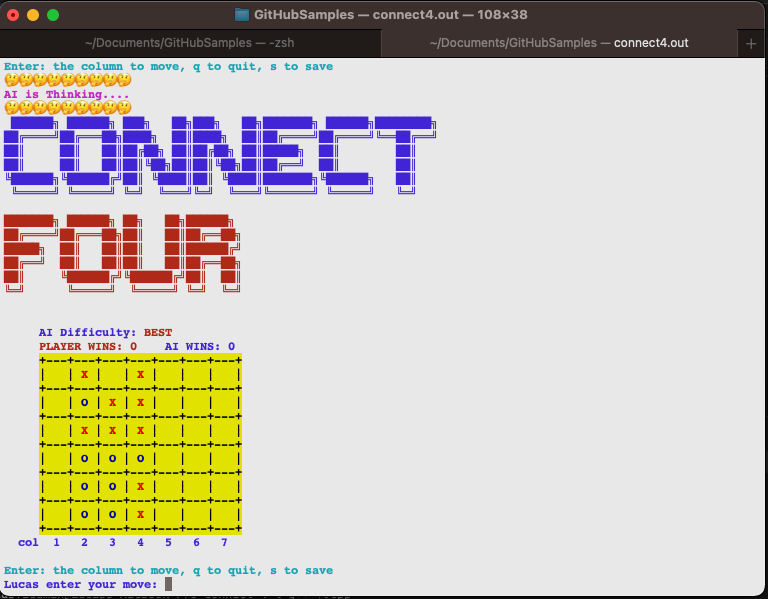
Task: Switch to the zsh terminal tab
Action: tap(190, 43)
